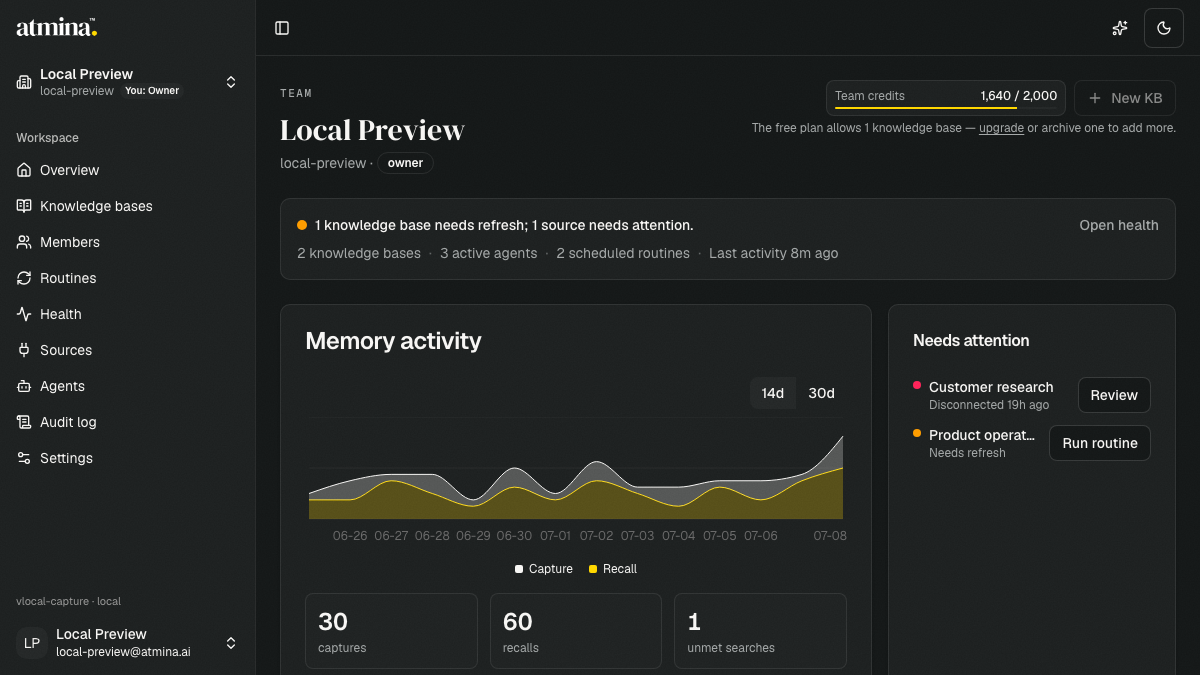Click the orange alert status dot in banner

302,225
